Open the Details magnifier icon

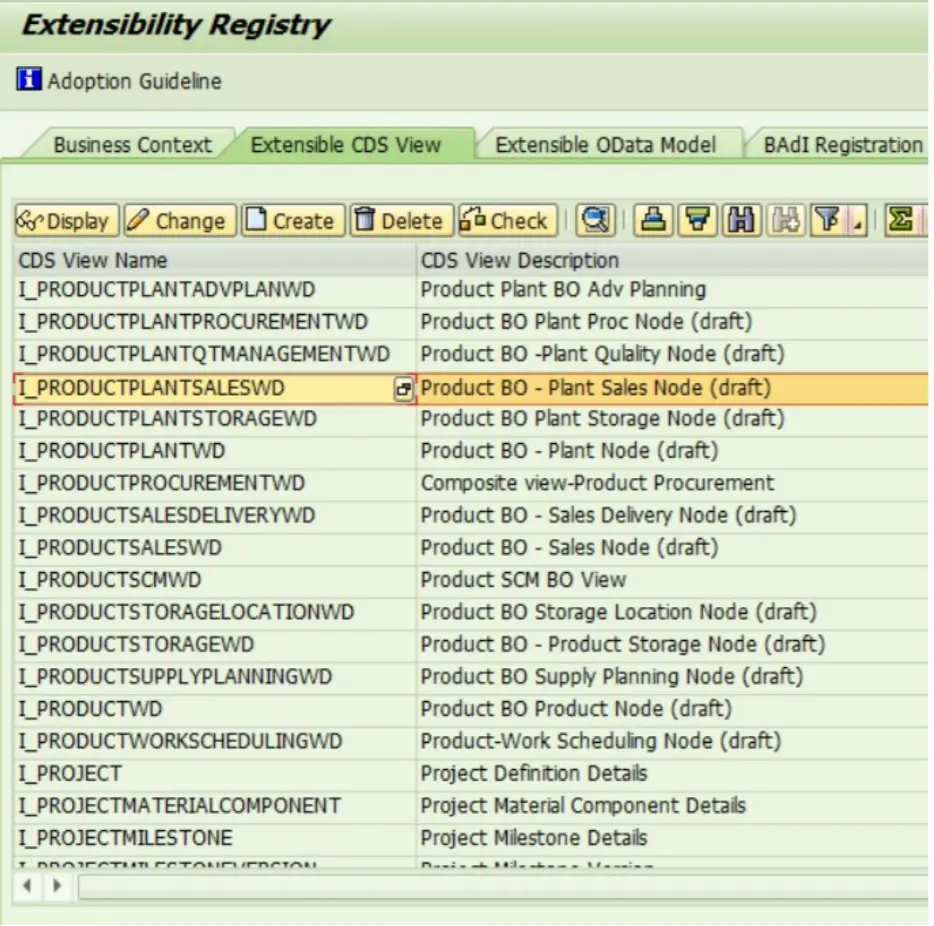tap(595, 221)
